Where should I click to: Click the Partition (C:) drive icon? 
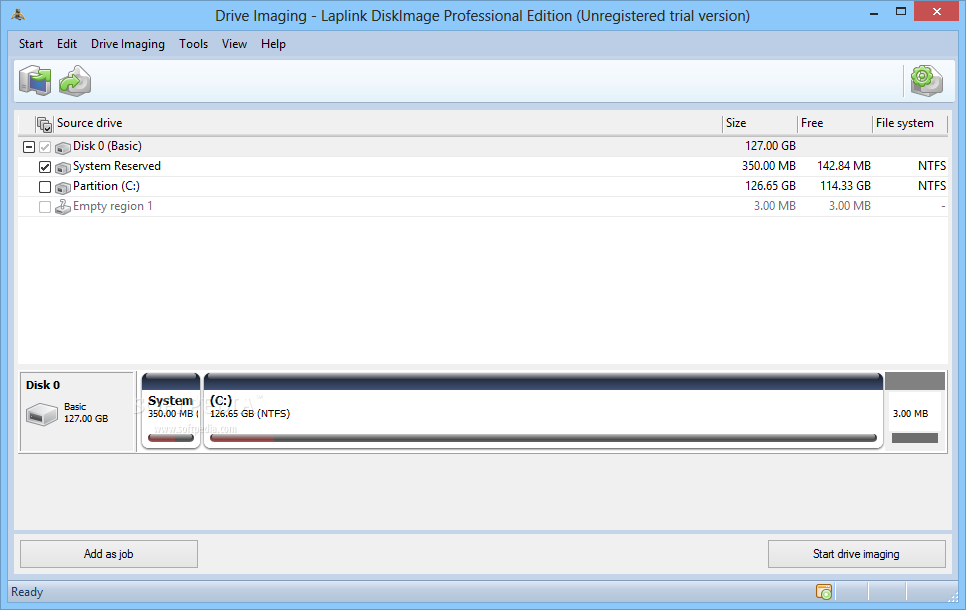(x=63, y=187)
